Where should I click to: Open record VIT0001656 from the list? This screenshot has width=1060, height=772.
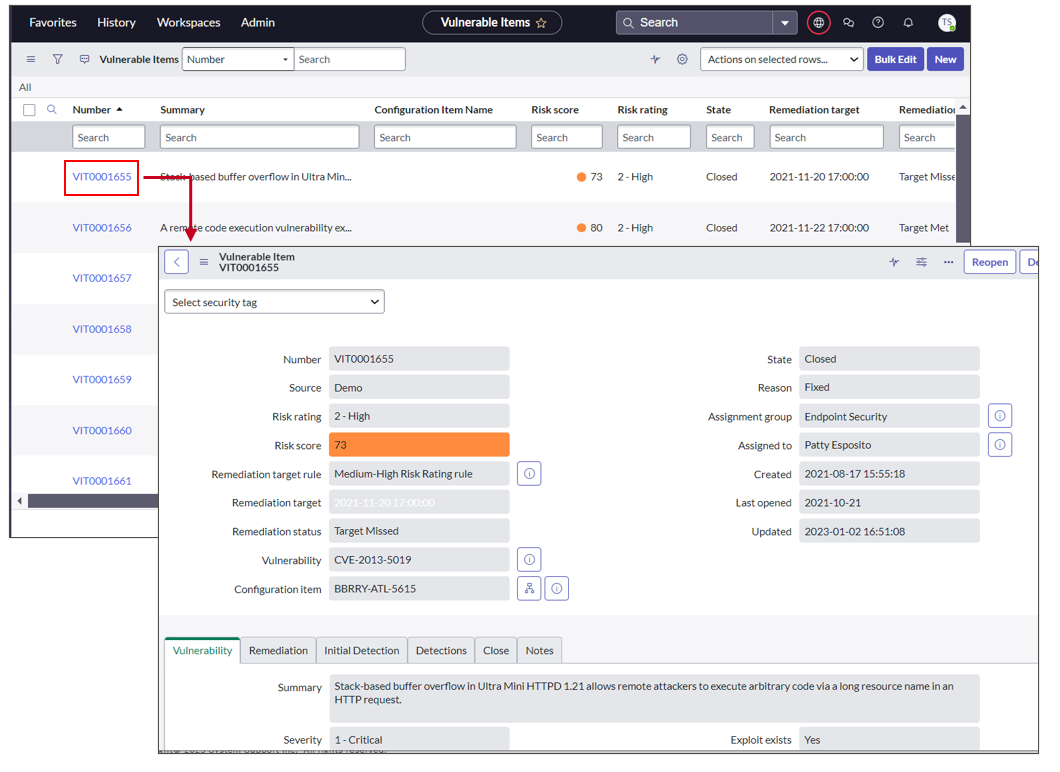coord(101,227)
